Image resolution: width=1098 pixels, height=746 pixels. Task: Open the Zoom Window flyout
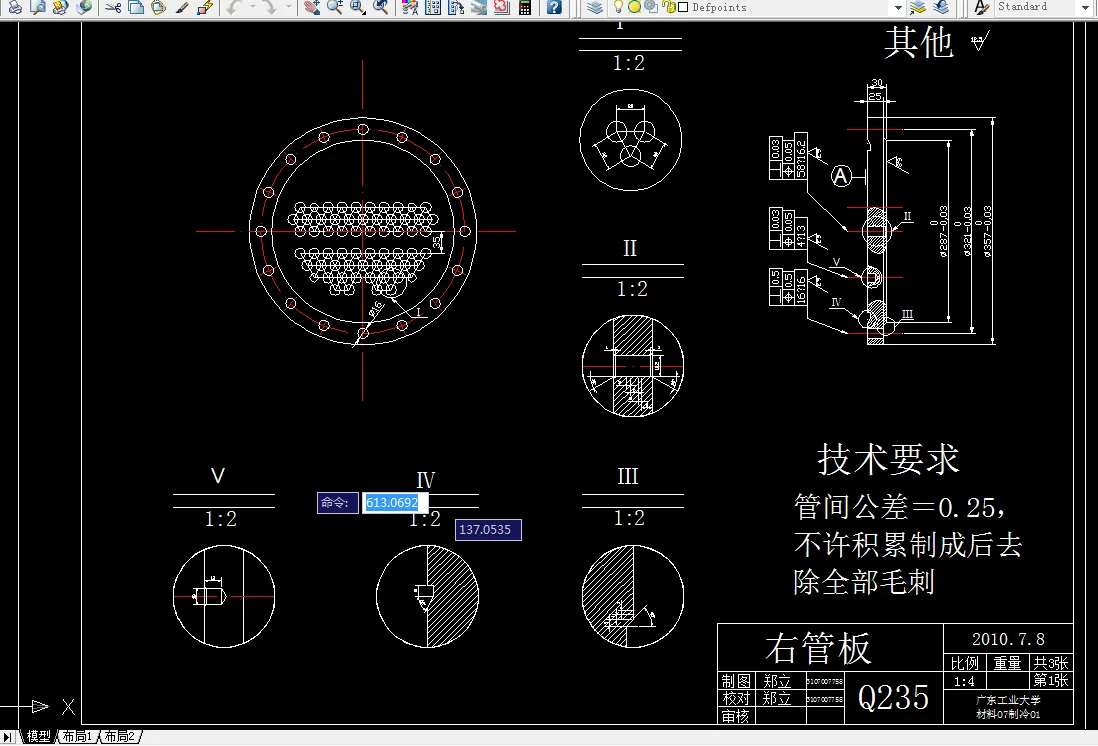pos(358,8)
